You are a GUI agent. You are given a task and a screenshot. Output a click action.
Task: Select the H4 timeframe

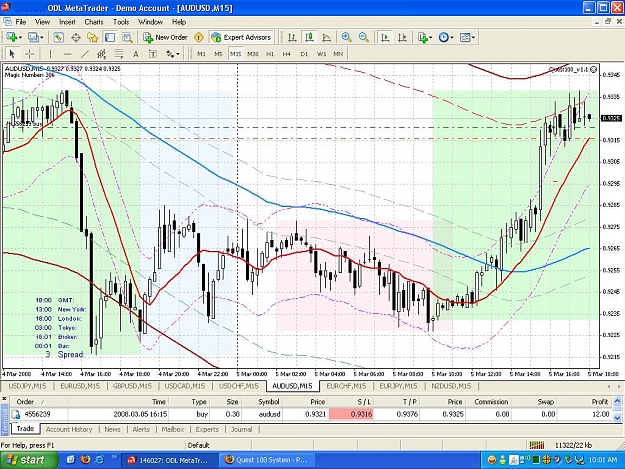(x=287, y=54)
